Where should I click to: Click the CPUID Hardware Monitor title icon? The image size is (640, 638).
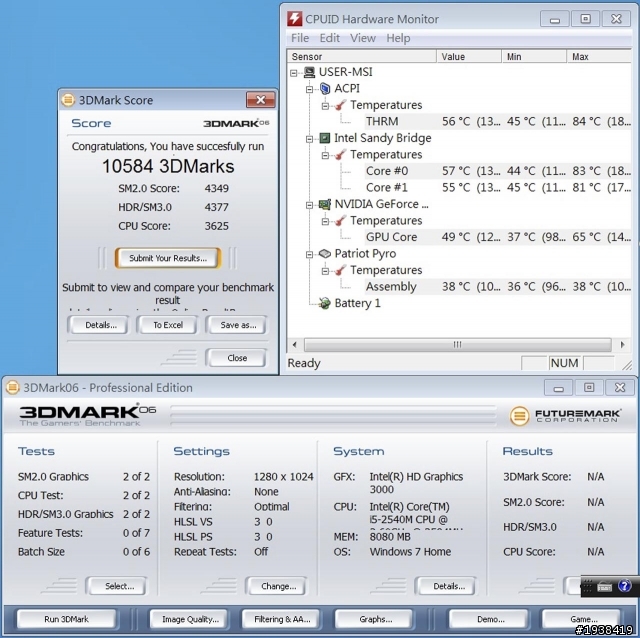point(295,18)
